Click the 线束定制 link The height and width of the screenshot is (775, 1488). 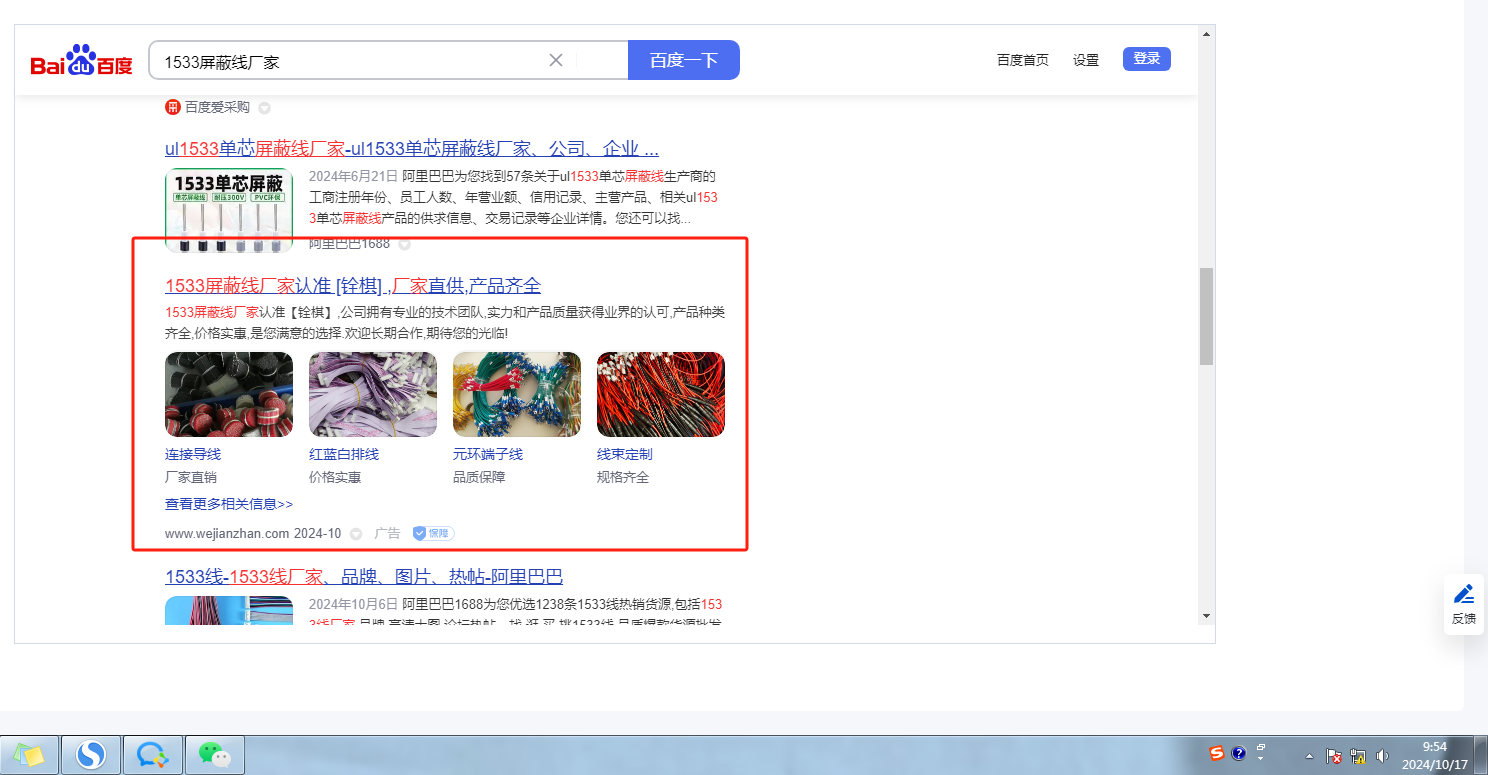pyautogui.click(x=625, y=454)
